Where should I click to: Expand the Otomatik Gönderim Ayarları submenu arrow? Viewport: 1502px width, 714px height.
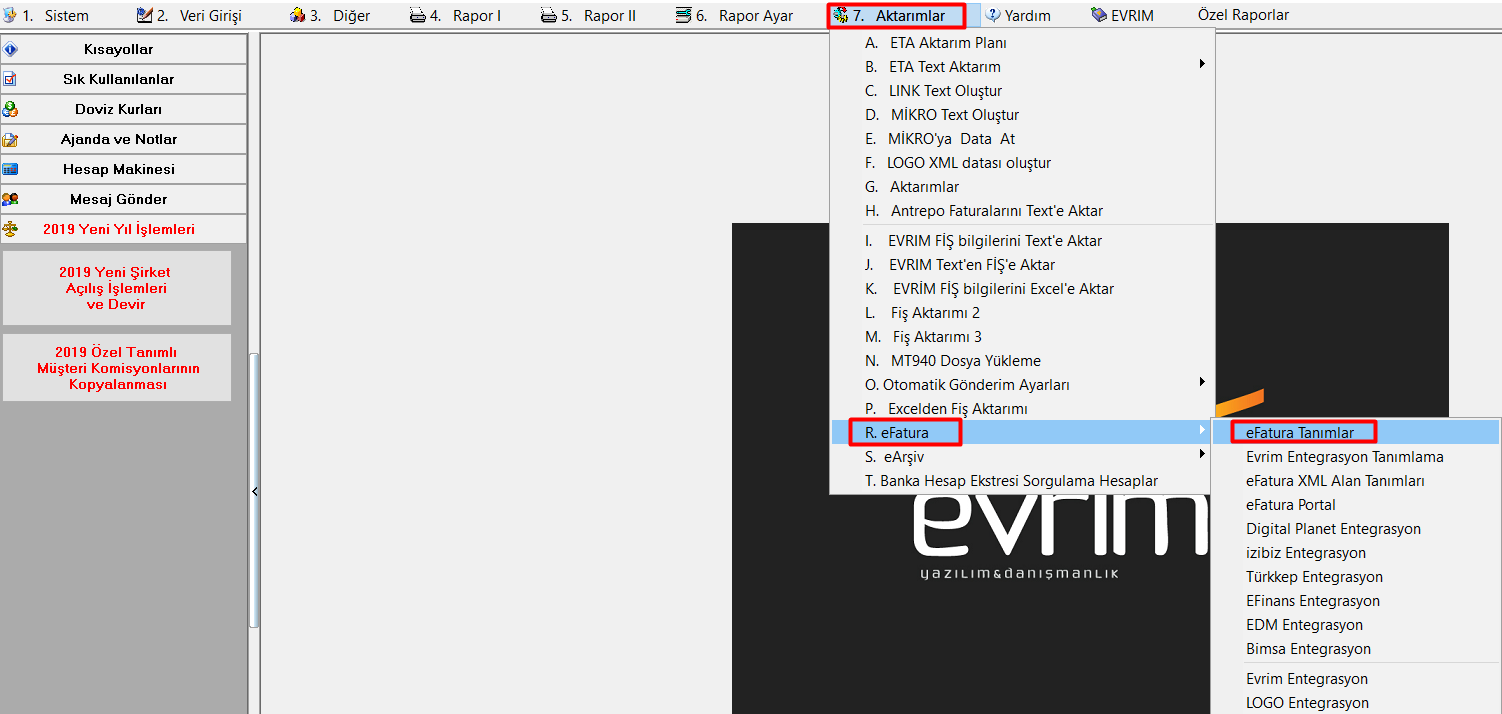[1202, 383]
